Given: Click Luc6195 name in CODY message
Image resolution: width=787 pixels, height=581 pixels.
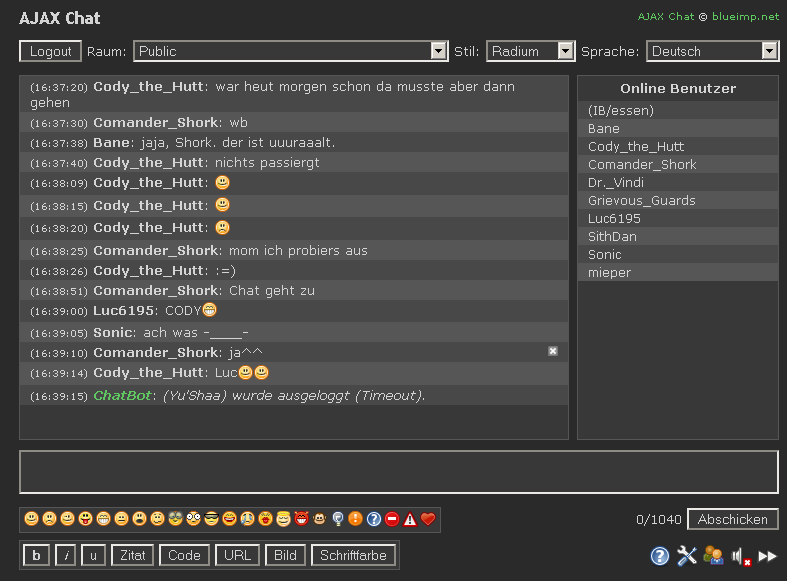Looking at the screenshot, I should (x=123, y=311).
